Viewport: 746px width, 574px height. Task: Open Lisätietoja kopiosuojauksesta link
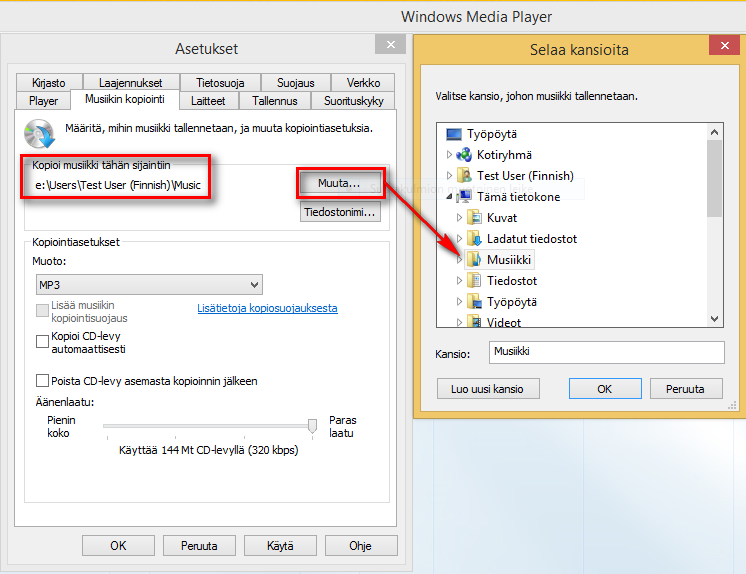click(267, 308)
